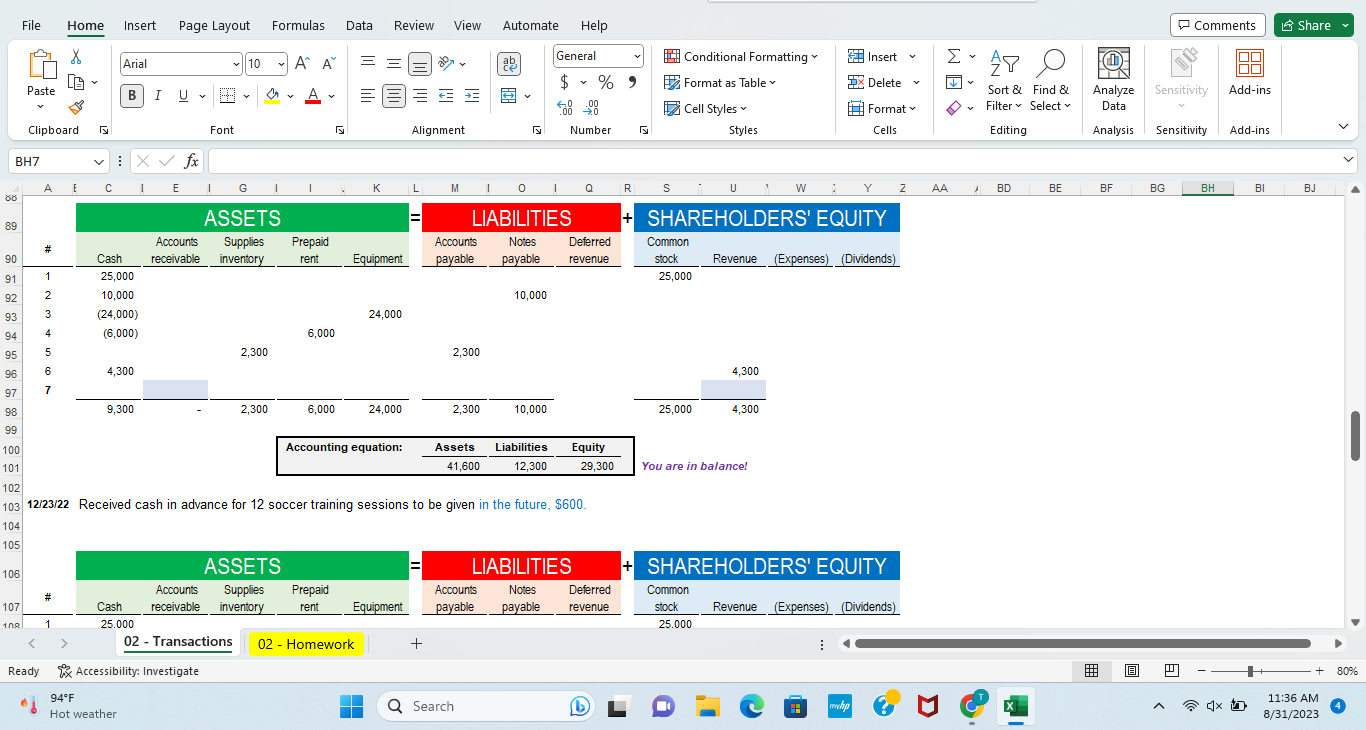Switch to the 02 - Homework sheet
The image size is (1366, 730).
305,644
